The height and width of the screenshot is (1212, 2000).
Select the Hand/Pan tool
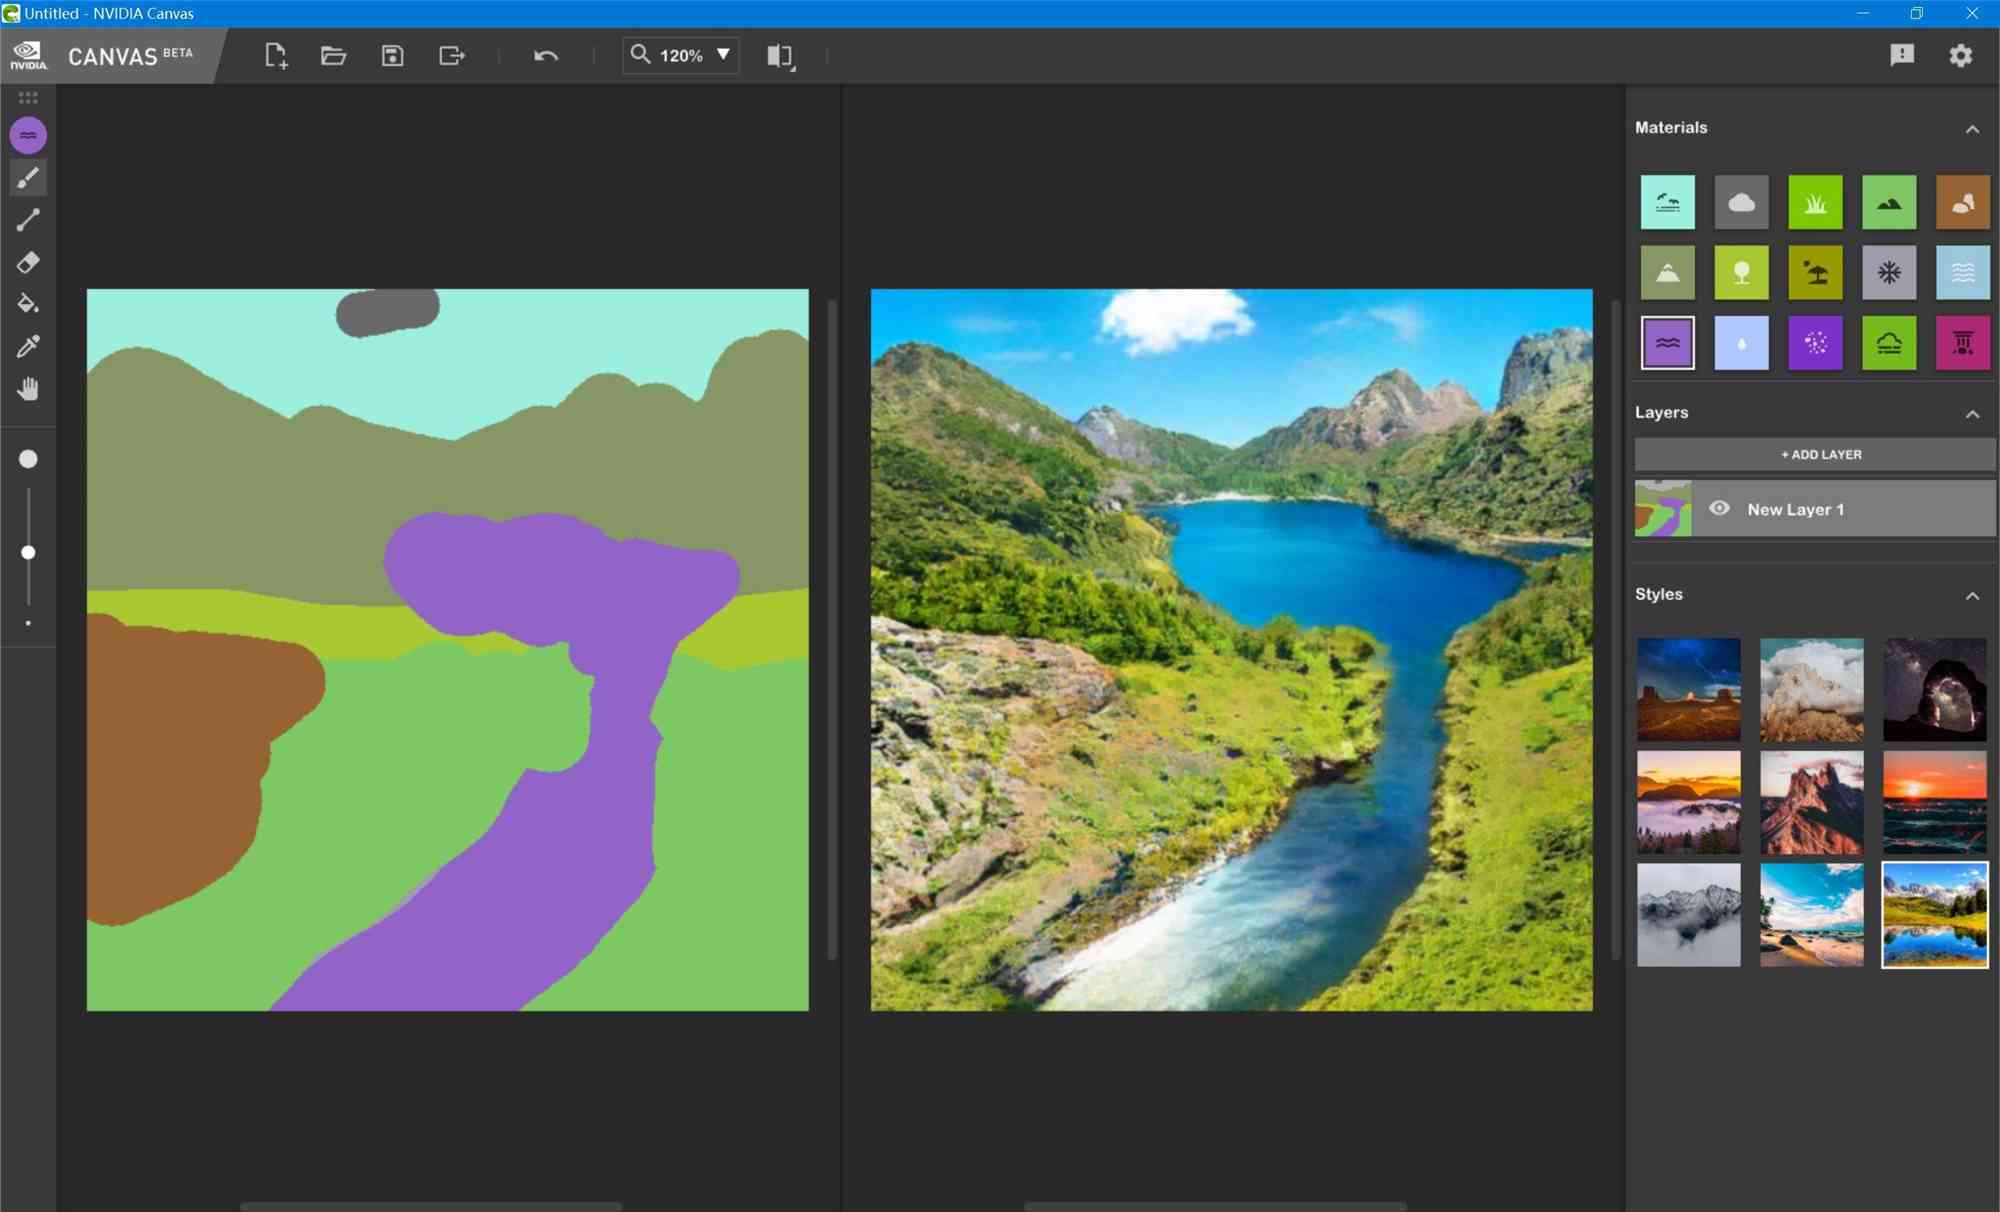click(x=29, y=389)
